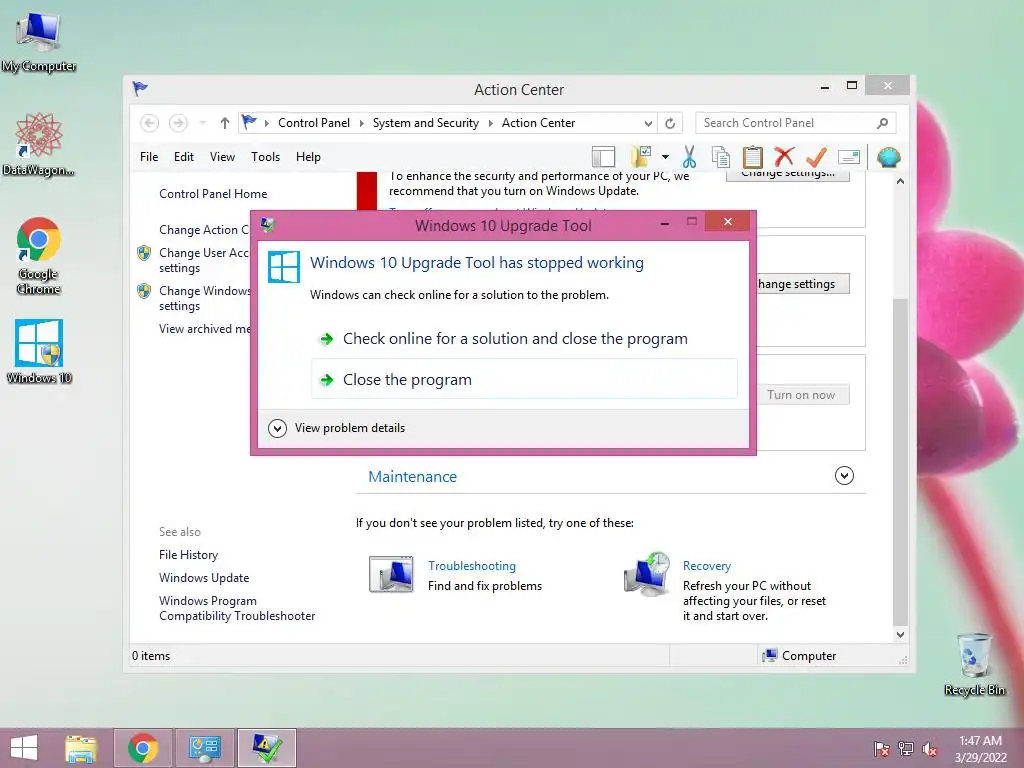The height and width of the screenshot is (768, 1024).
Task: Open the Tools menu
Action: click(265, 157)
